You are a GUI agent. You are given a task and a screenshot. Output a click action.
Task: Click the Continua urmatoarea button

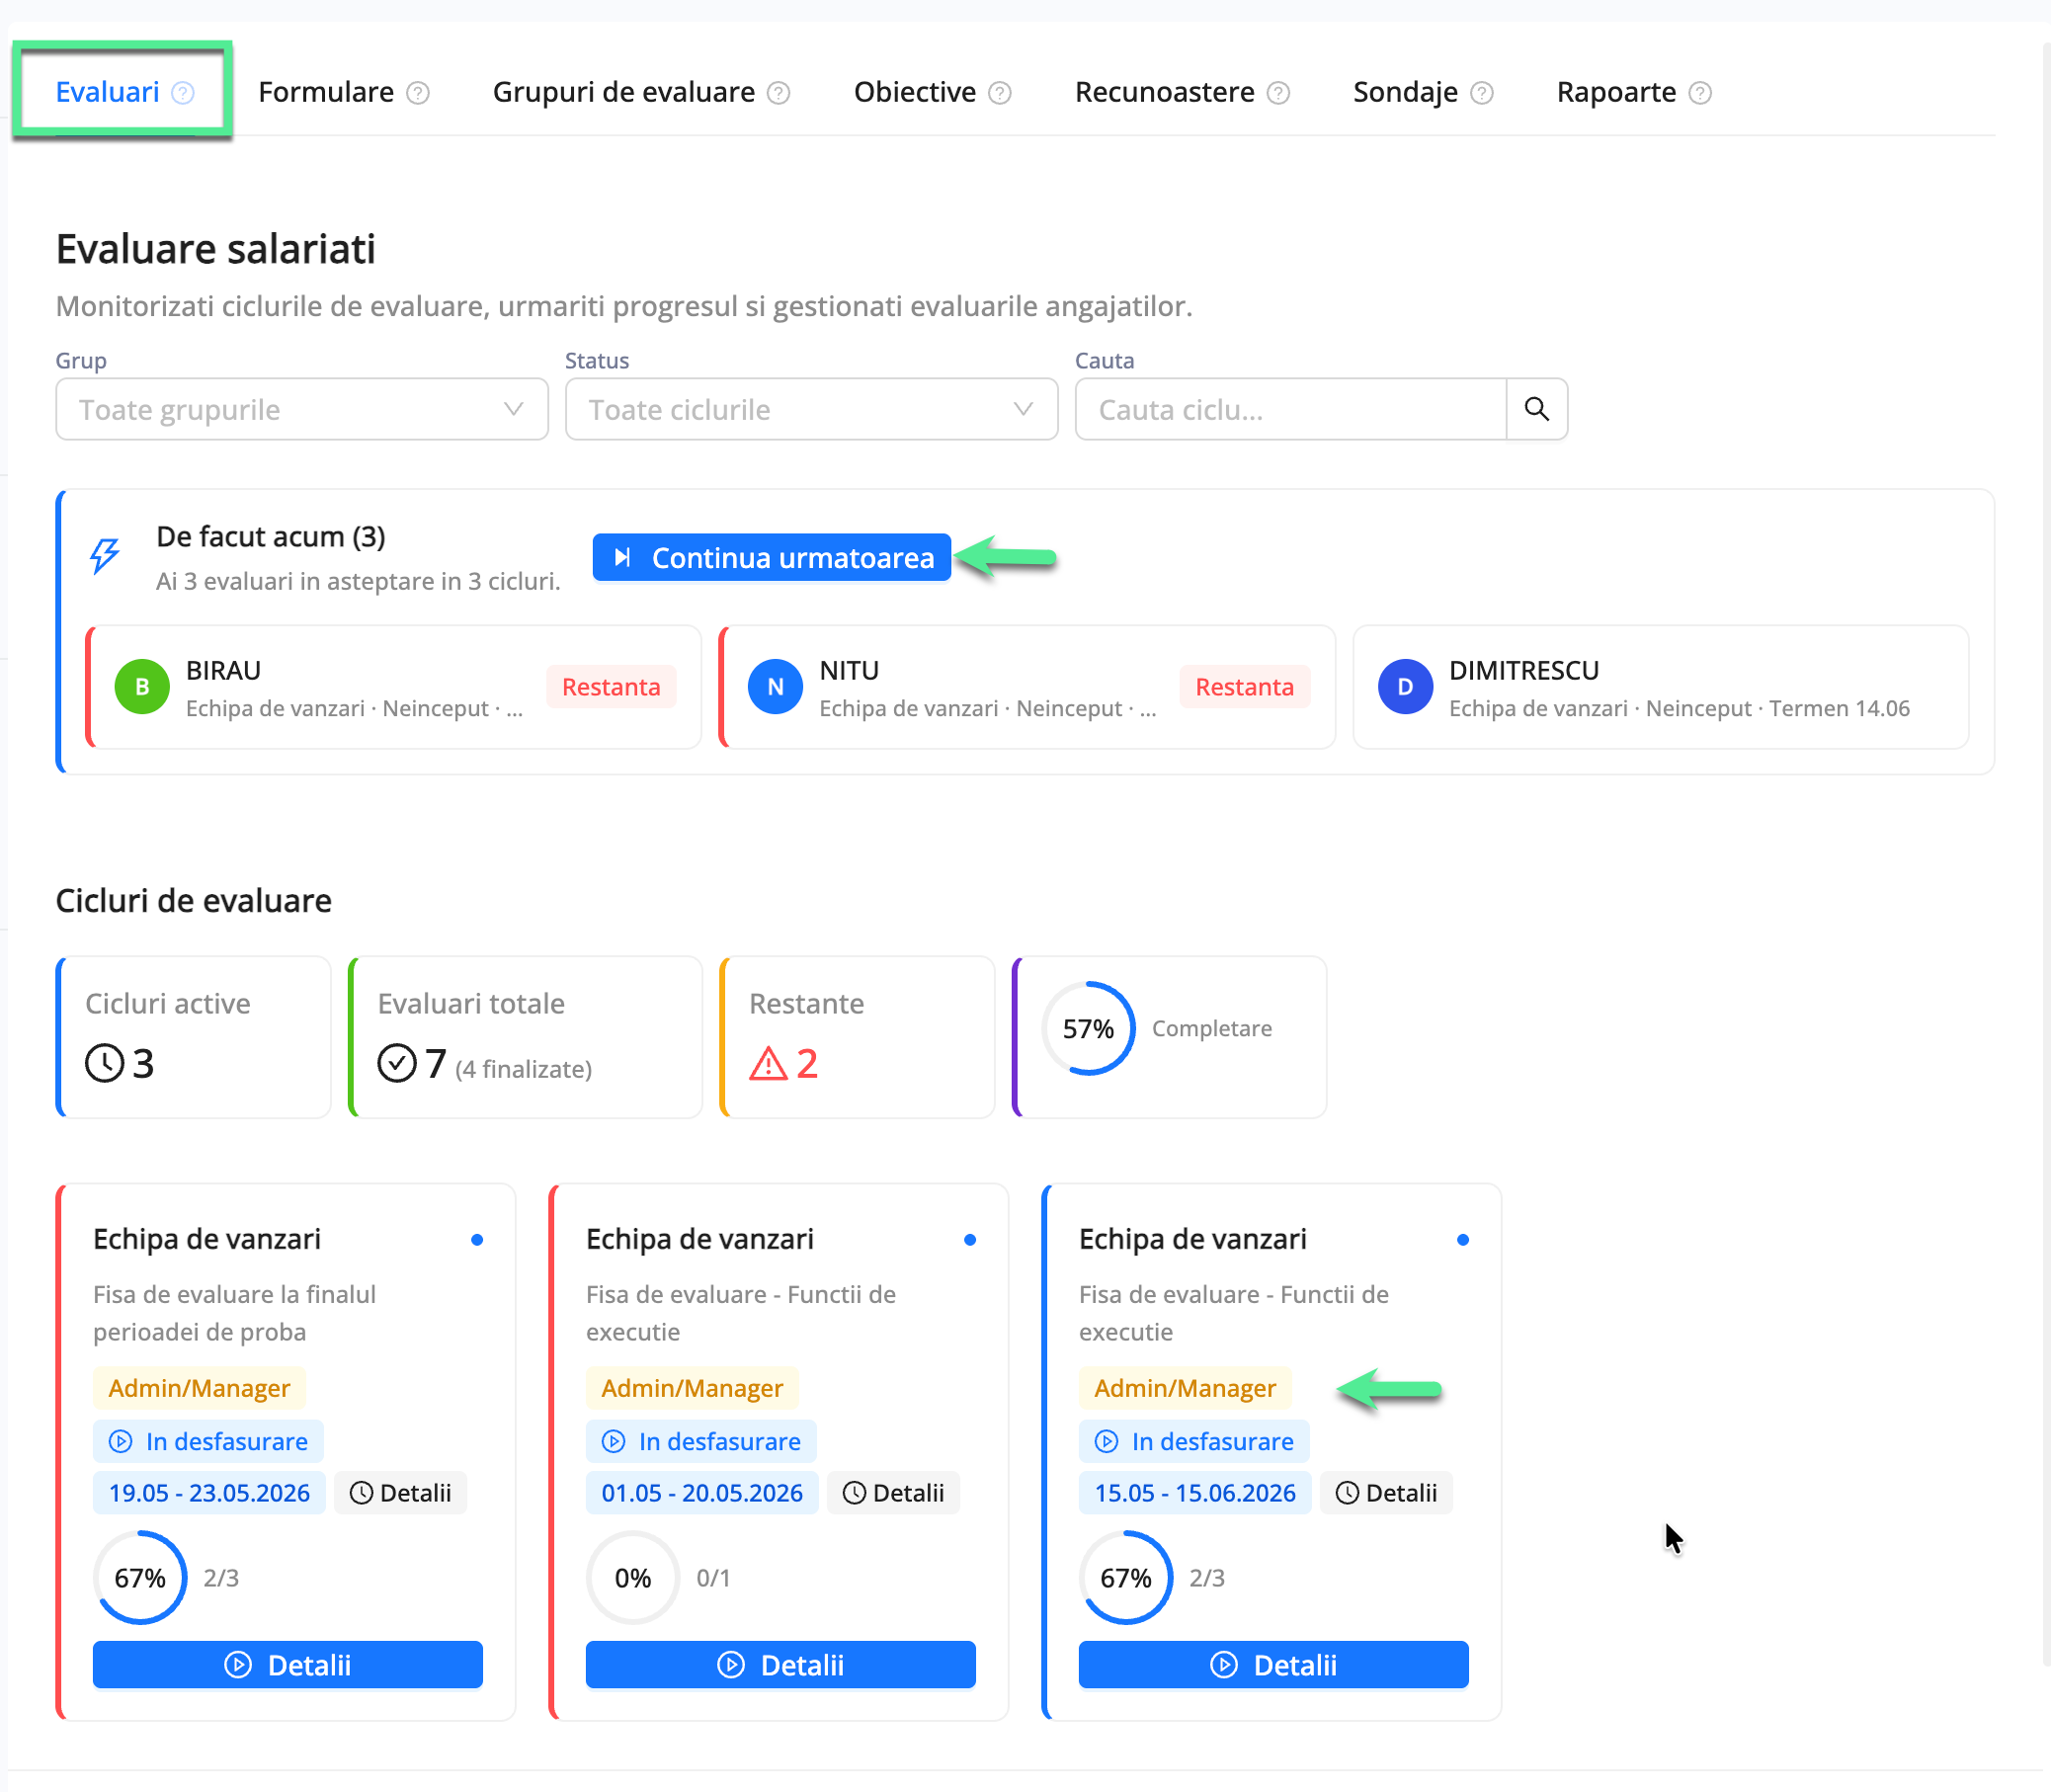(x=771, y=557)
